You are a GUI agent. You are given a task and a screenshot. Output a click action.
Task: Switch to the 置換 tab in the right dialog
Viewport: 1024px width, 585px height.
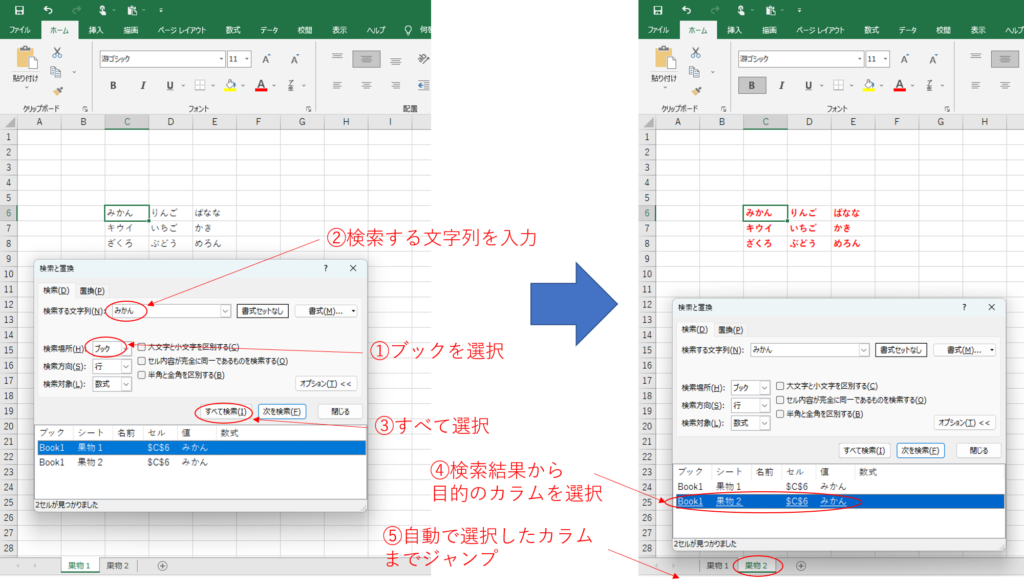[732, 329]
